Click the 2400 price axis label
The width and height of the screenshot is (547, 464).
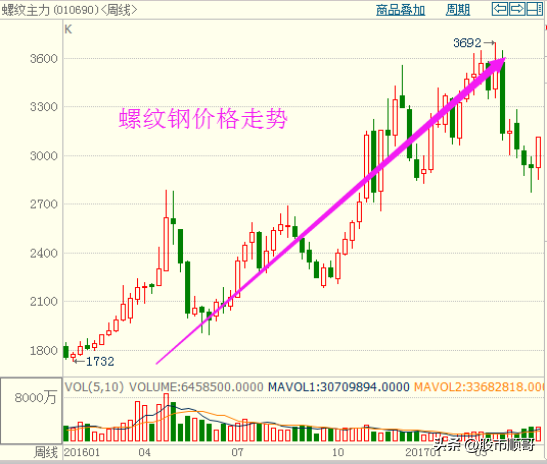pos(44,253)
